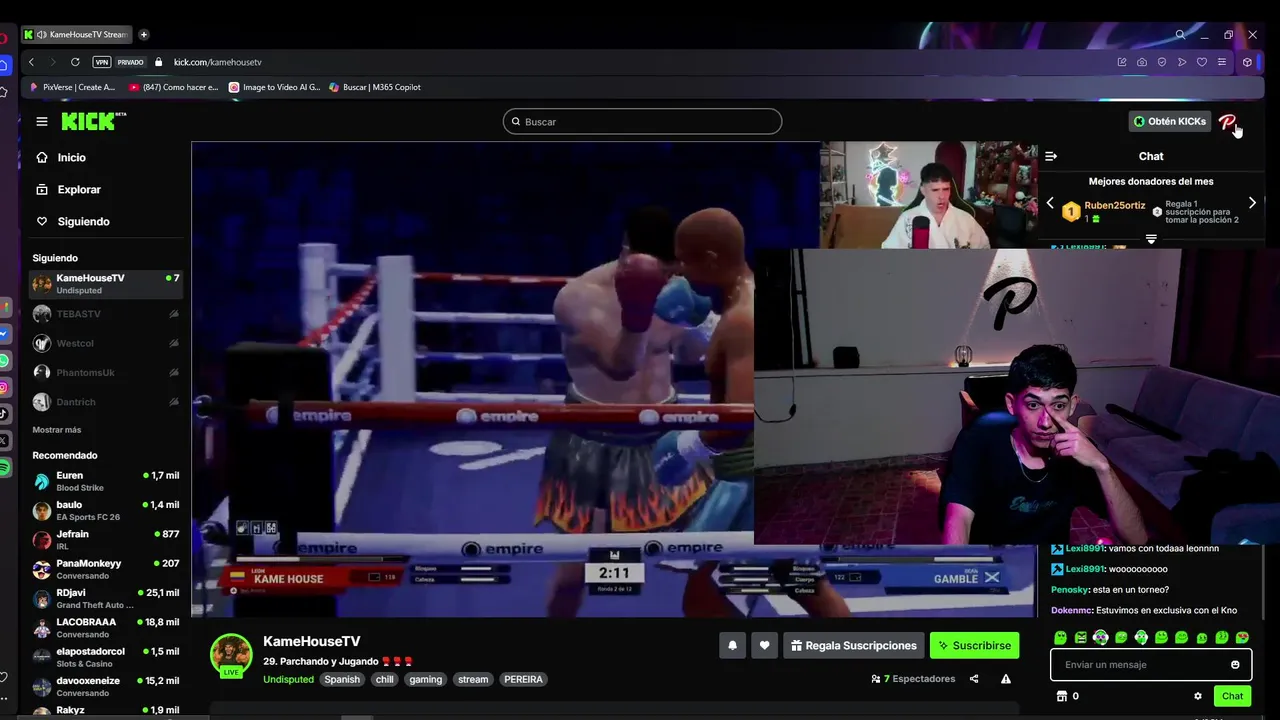
Task: Click the kick.com/kamehousetv address bar
Action: [x=217, y=62]
